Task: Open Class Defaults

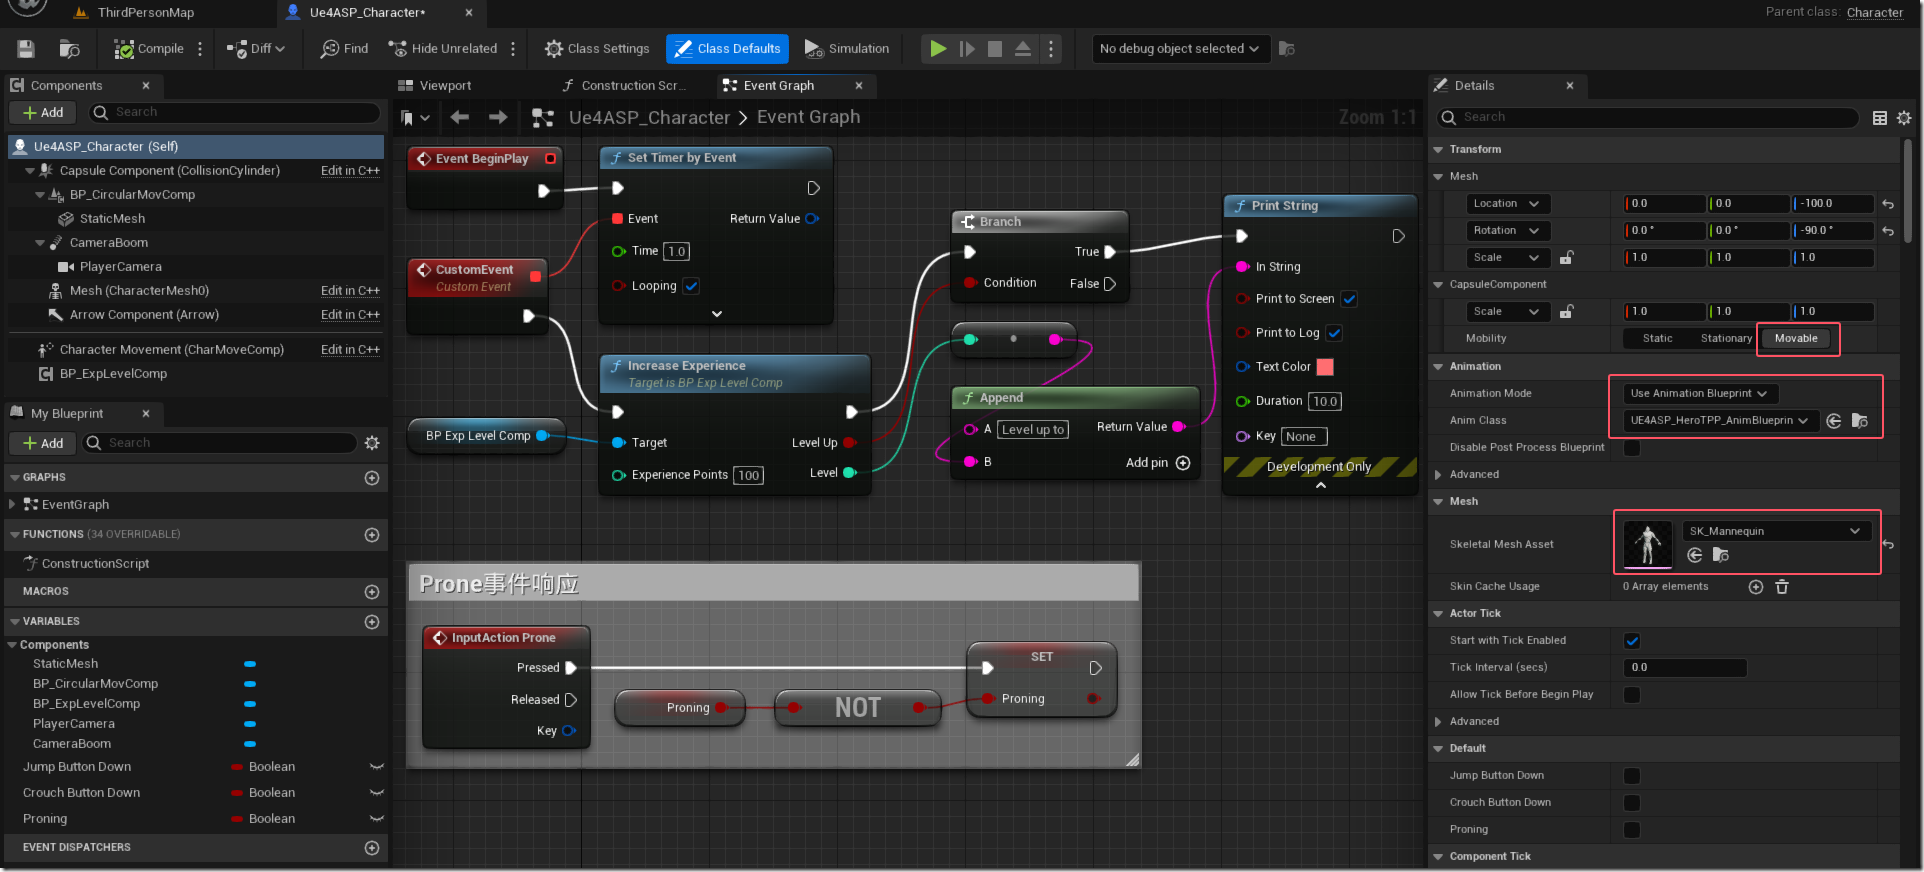Action: (x=727, y=49)
